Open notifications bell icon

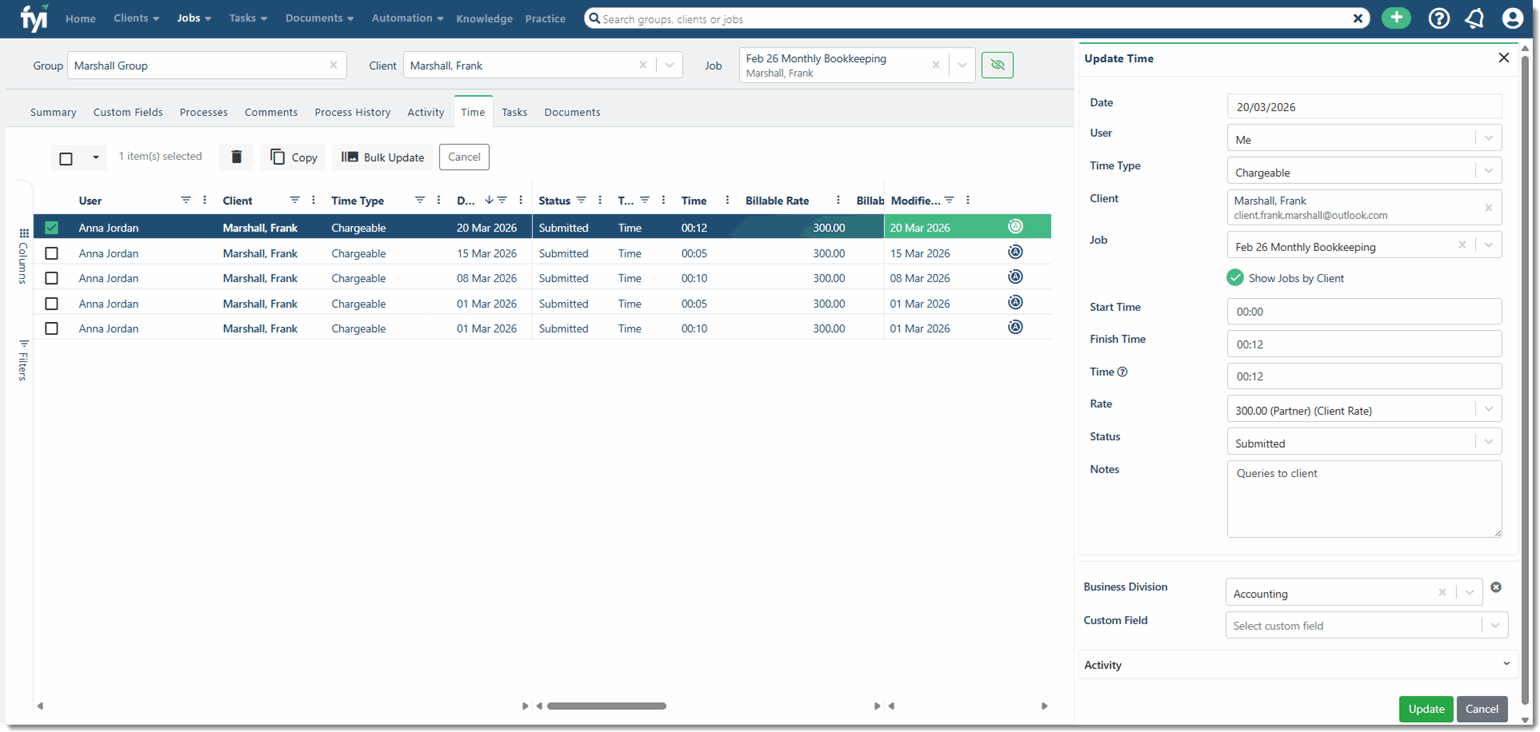click(x=1475, y=18)
